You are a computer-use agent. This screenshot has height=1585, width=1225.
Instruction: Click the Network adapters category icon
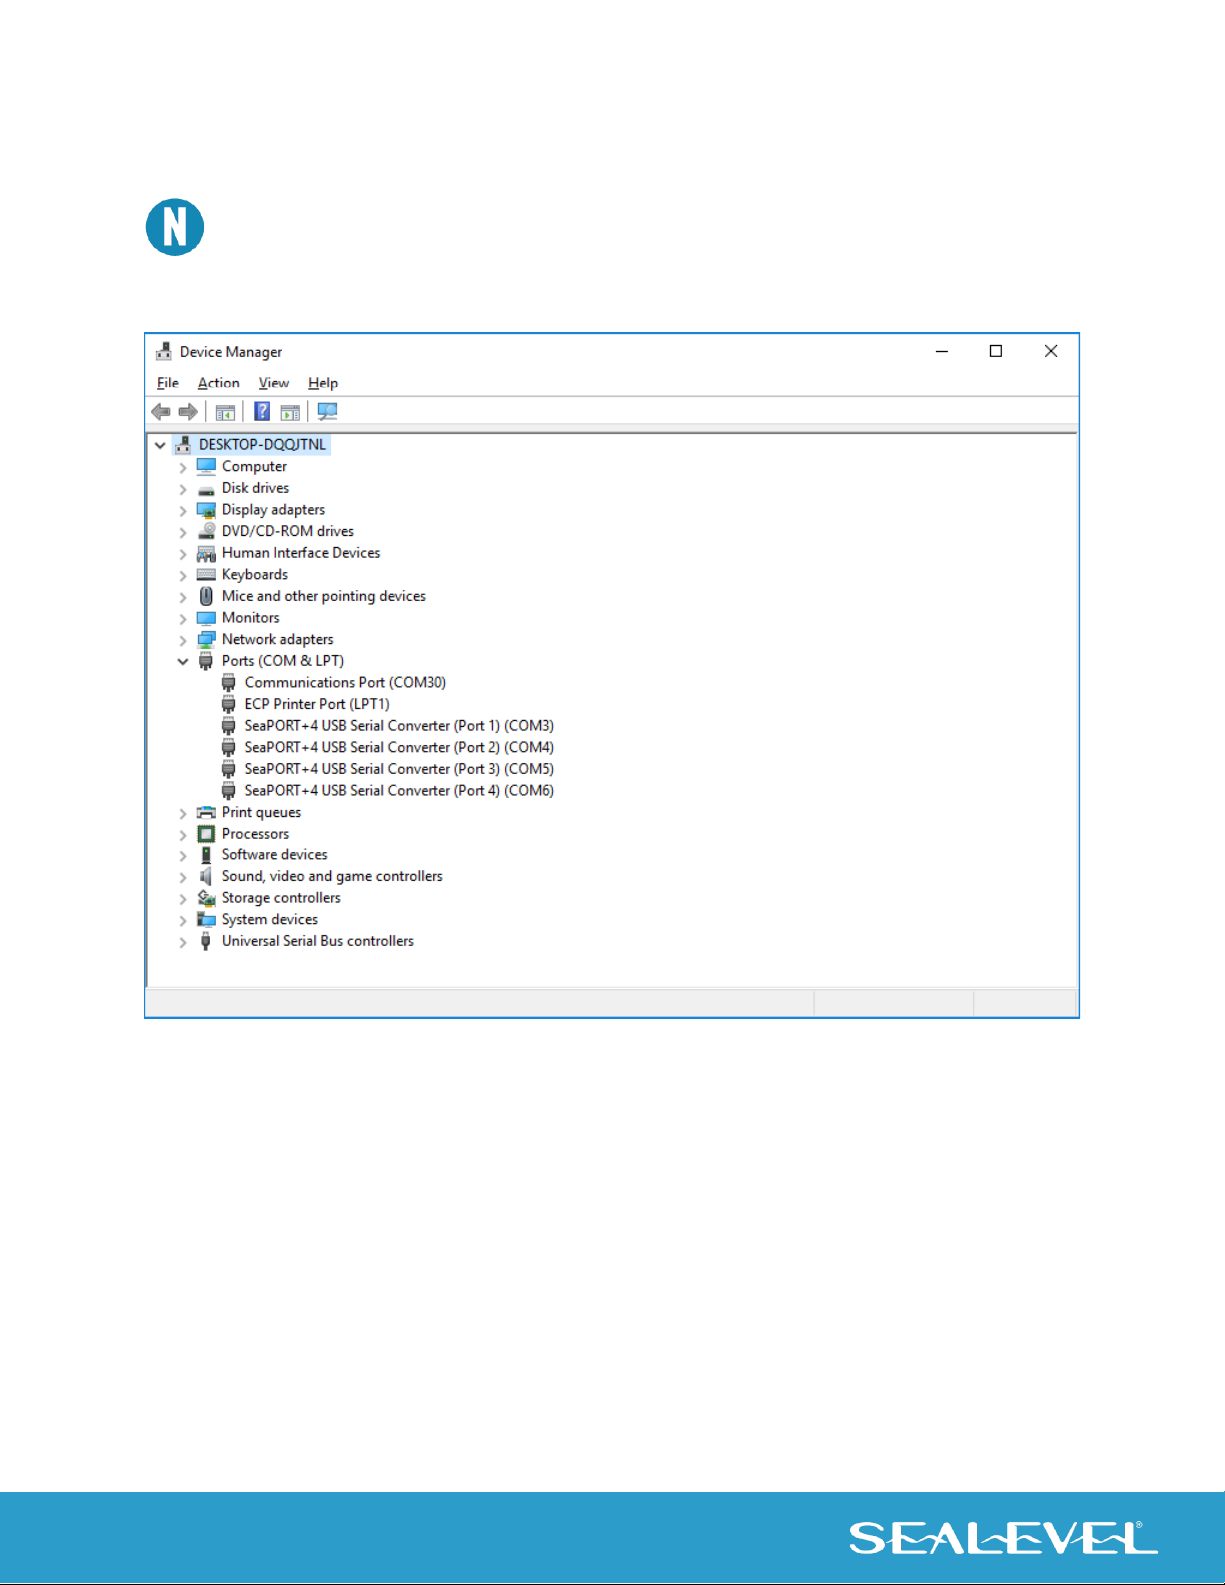tap(206, 639)
